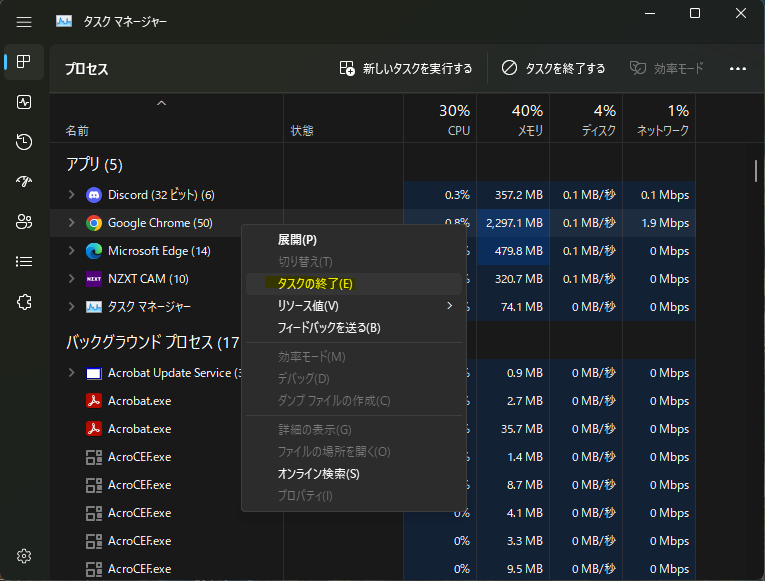Click the last AcroCEF.exe icon at bottom
This screenshot has width=765, height=581.
click(x=94, y=569)
